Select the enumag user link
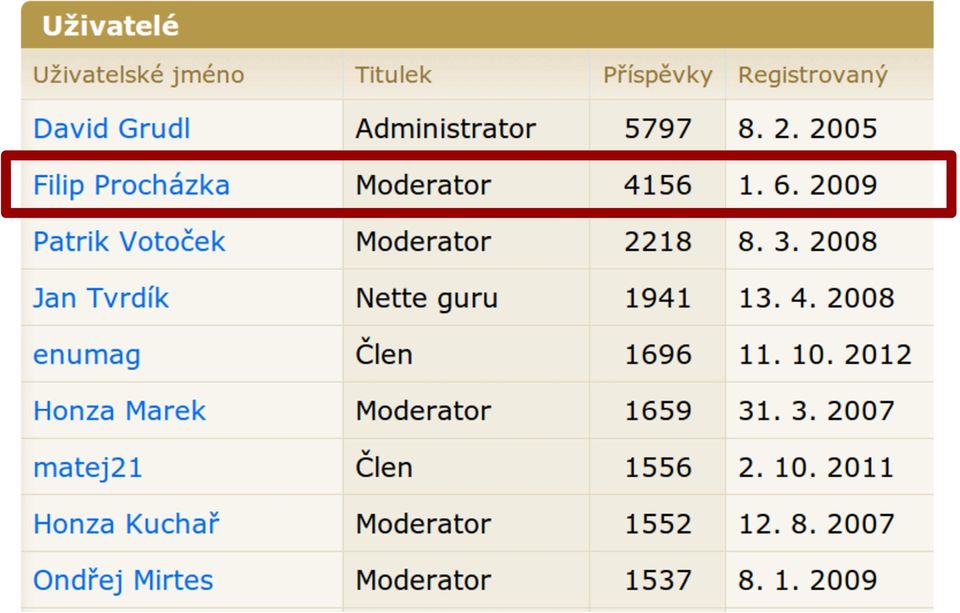This screenshot has width=960, height=613. 87,355
